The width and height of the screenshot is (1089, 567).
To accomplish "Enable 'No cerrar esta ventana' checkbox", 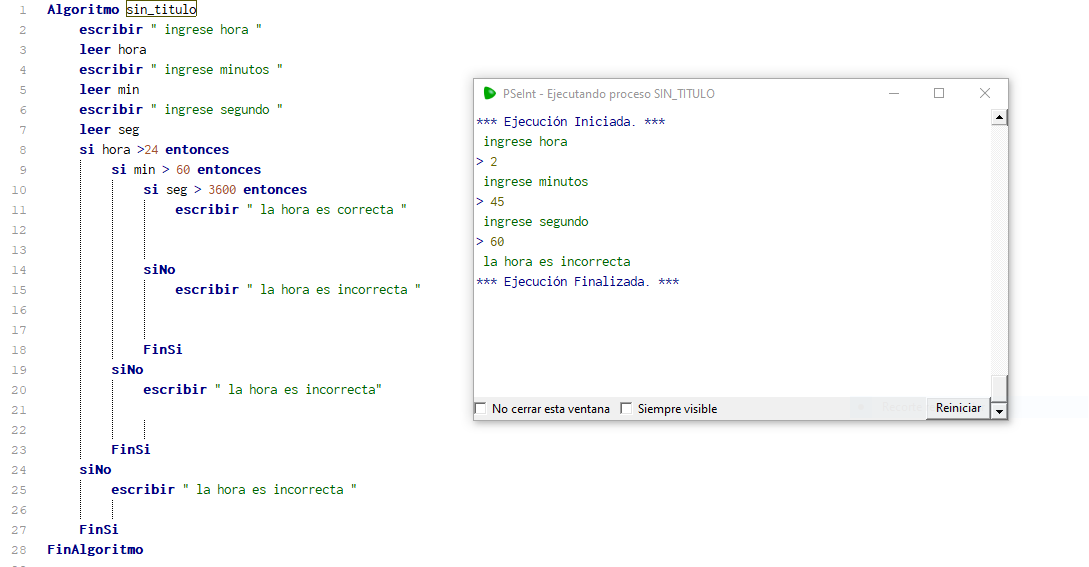I will 481,408.
